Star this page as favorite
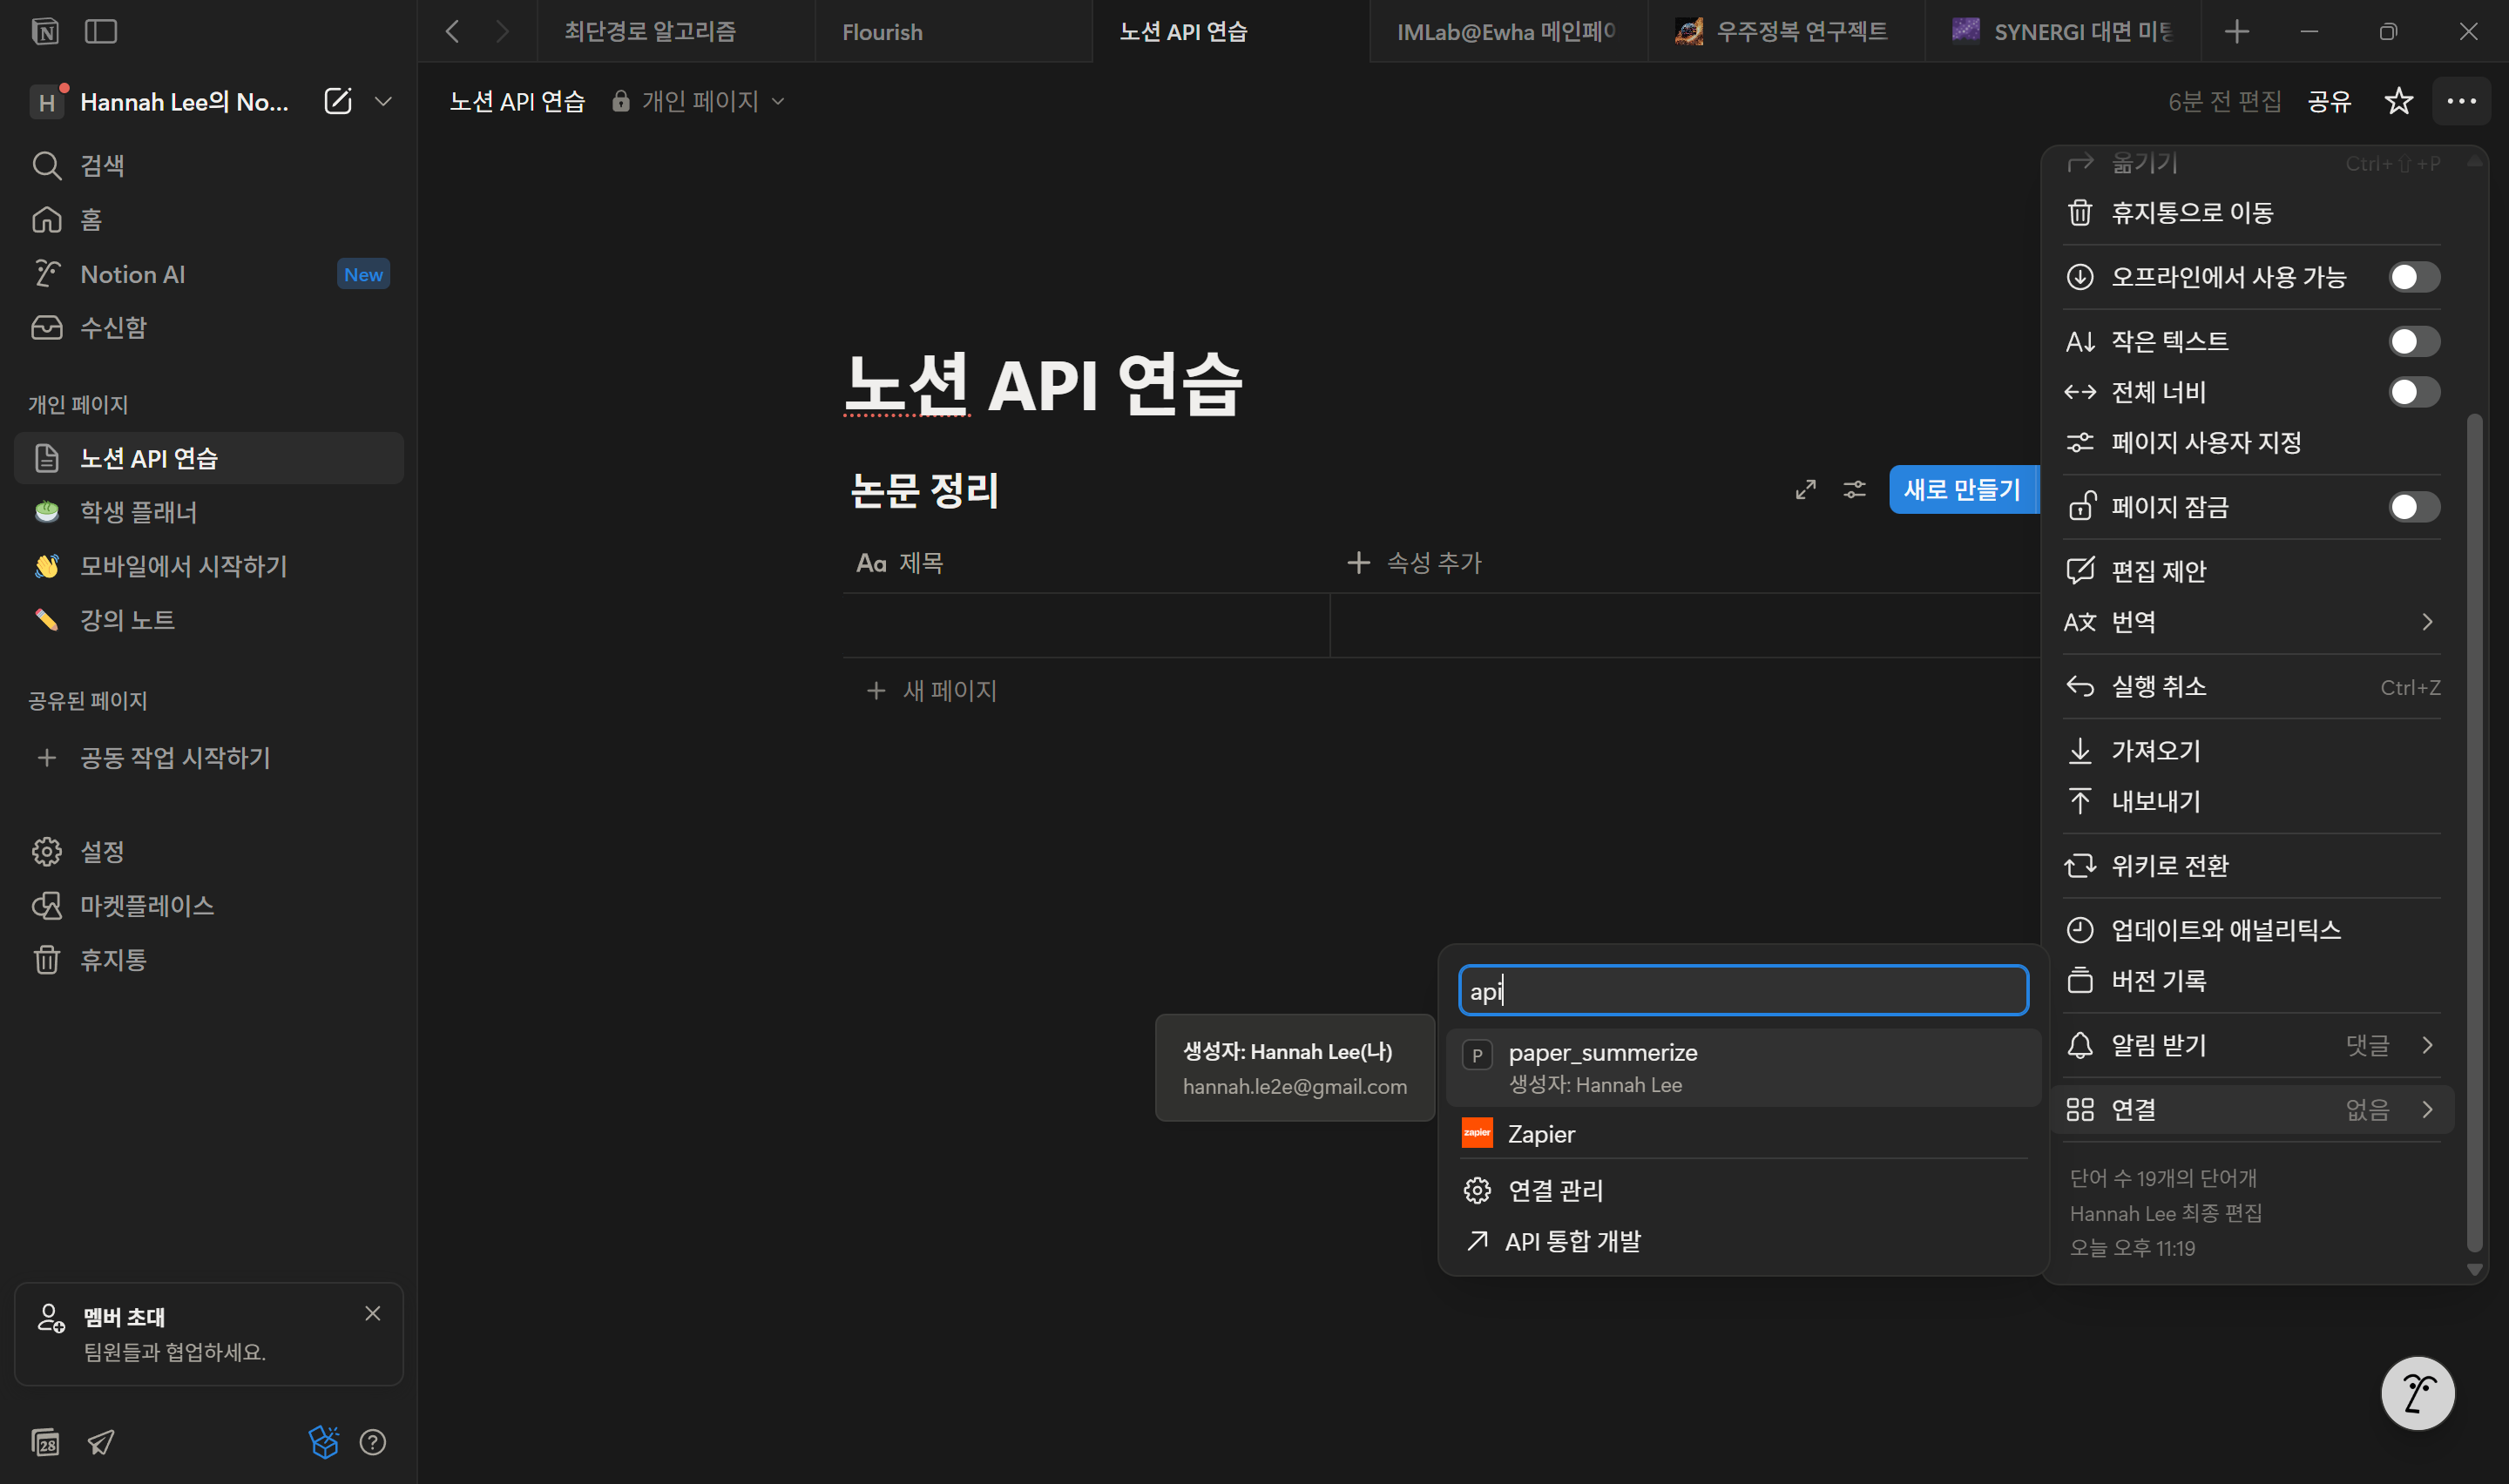 pyautogui.click(x=2398, y=101)
